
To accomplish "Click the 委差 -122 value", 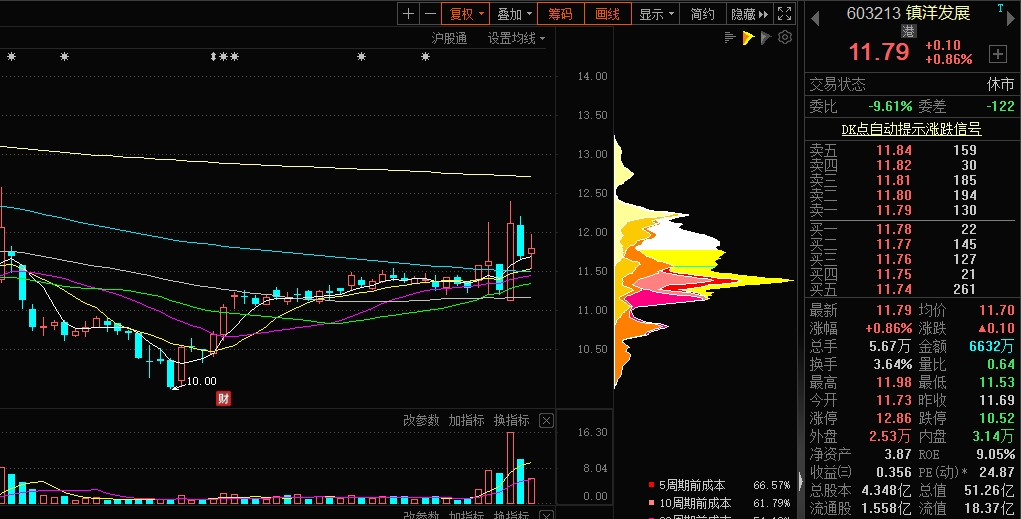I will tap(1000, 106).
